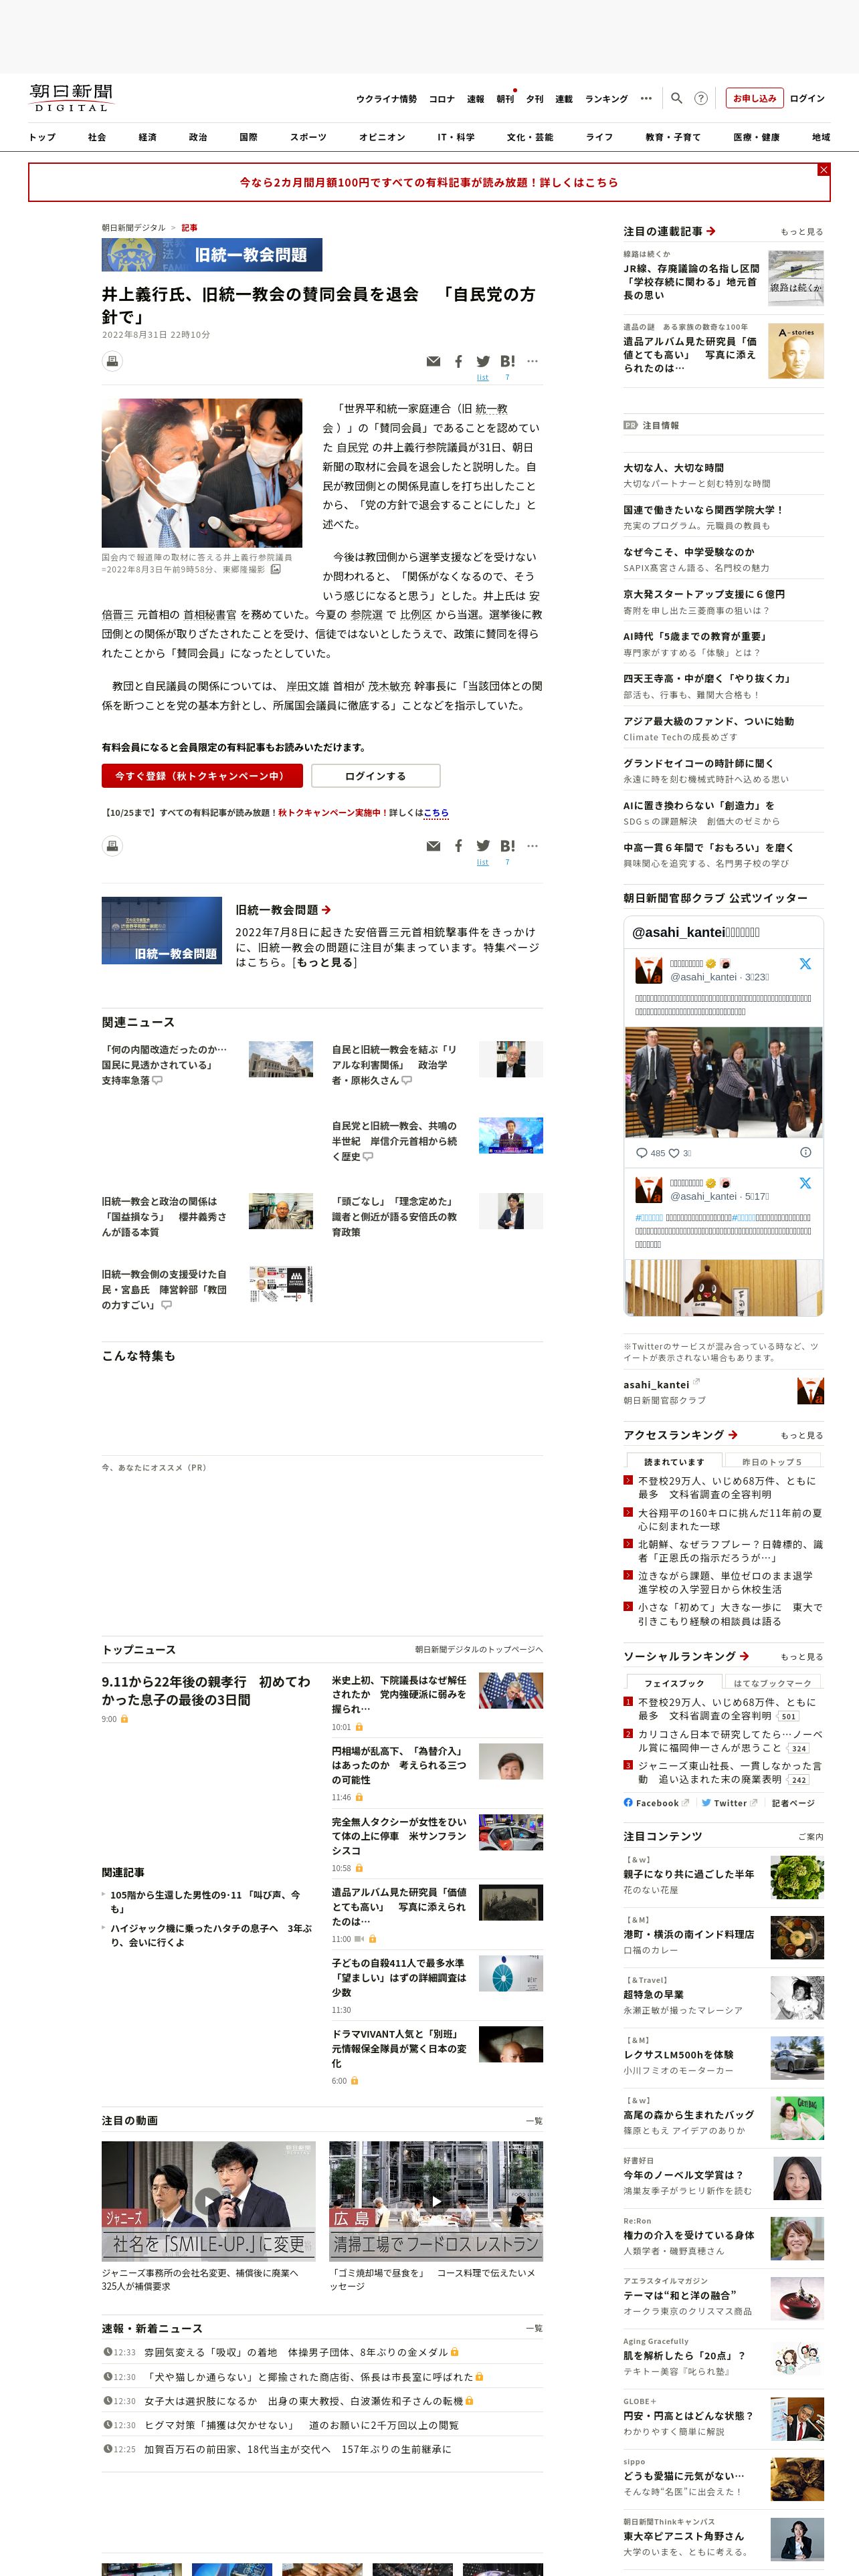Click ログイン link in header
This screenshot has width=859, height=2576.
click(807, 98)
